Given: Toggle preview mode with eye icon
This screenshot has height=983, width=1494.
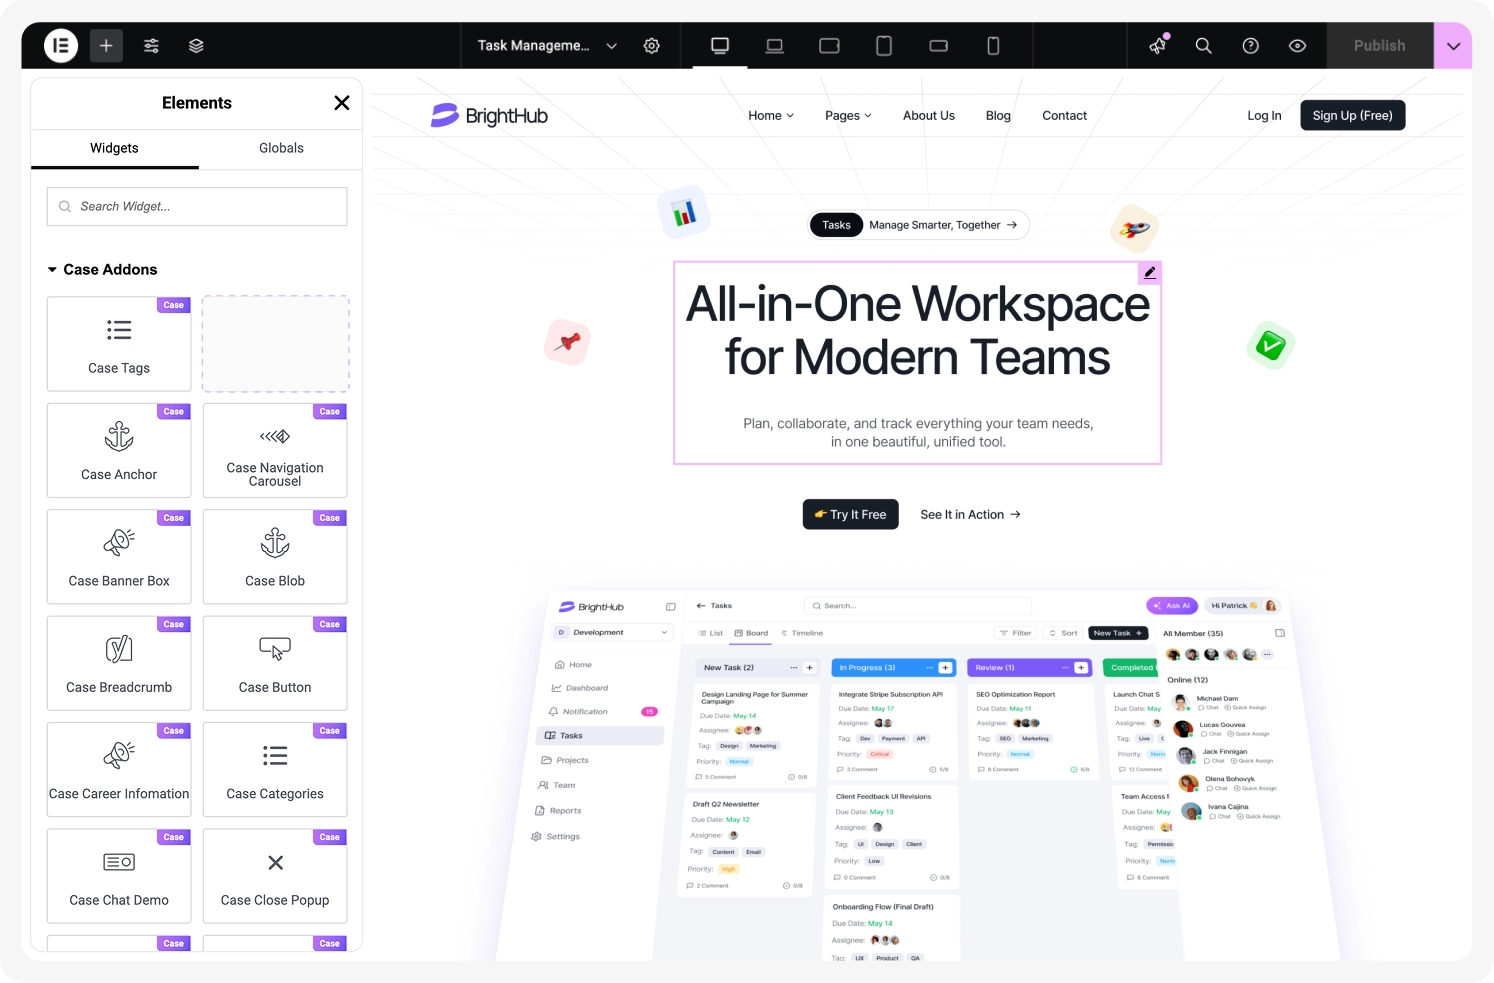Looking at the screenshot, I should [1297, 46].
